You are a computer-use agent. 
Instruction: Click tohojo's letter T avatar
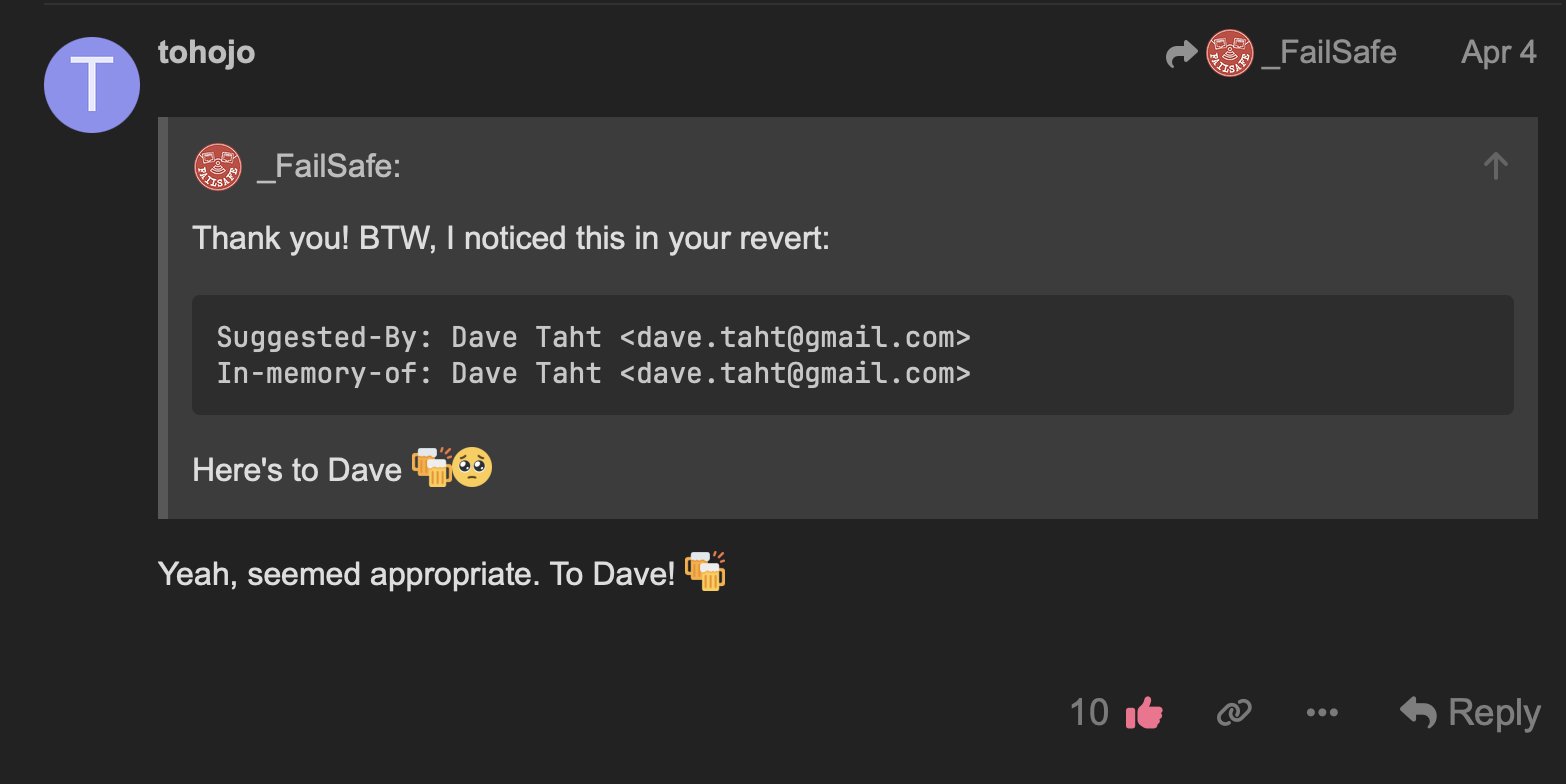point(91,85)
